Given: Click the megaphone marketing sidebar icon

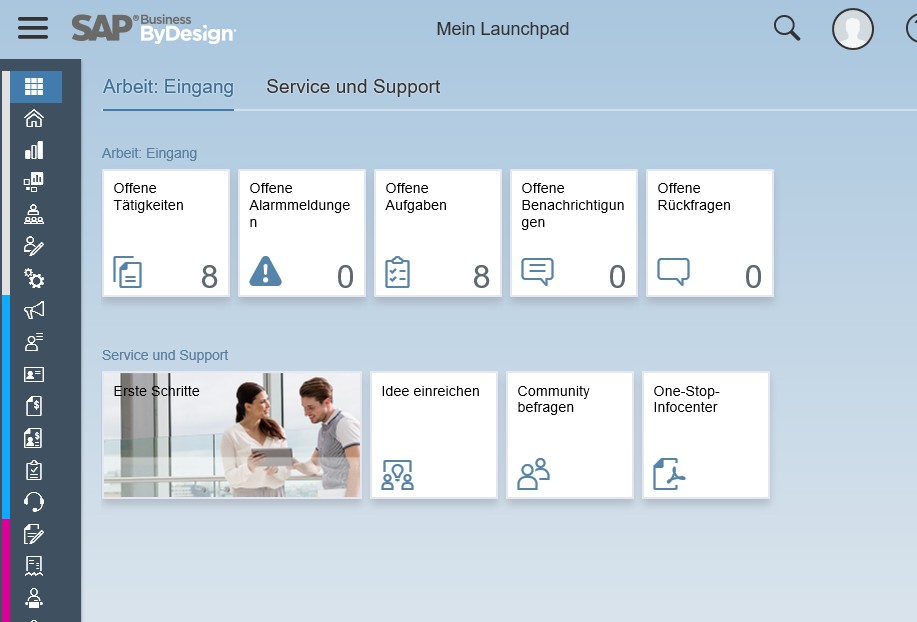Looking at the screenshot, I should pos(34,310).
